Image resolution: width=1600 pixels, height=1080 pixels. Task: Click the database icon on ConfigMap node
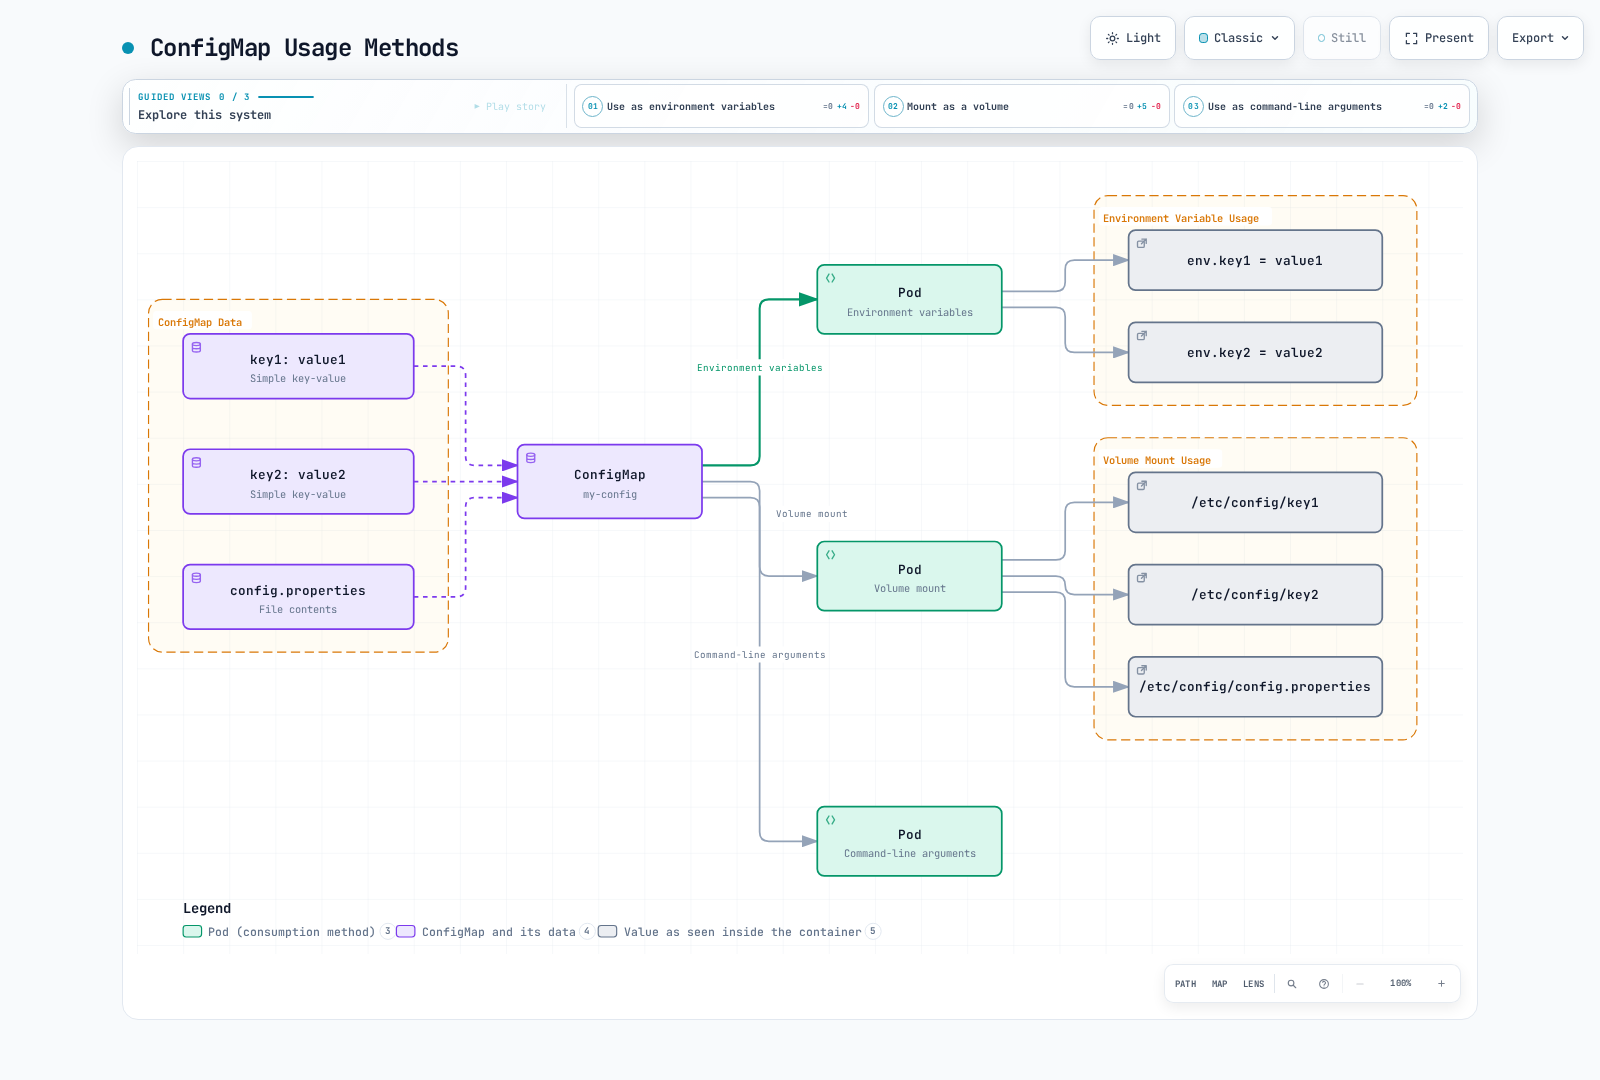(x=531, y=458)
